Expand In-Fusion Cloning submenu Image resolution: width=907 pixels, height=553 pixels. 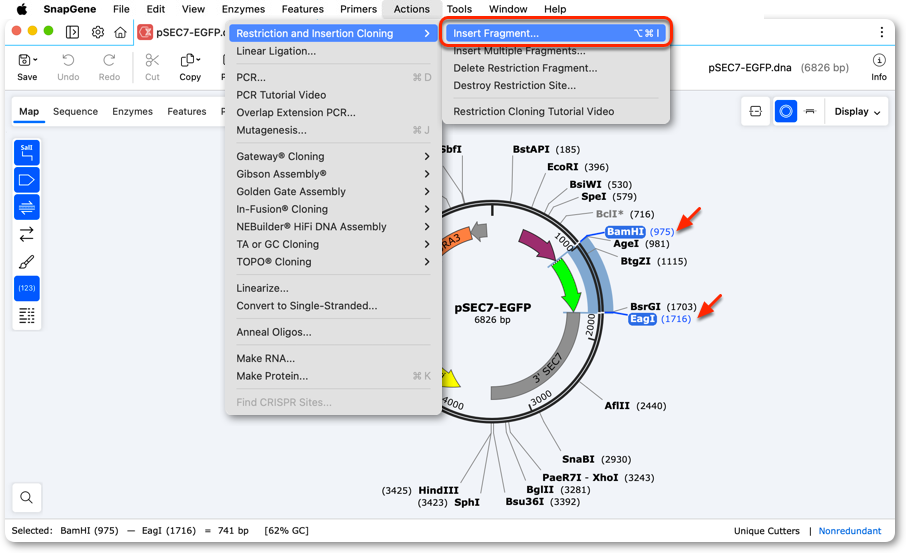click(333, 209)
